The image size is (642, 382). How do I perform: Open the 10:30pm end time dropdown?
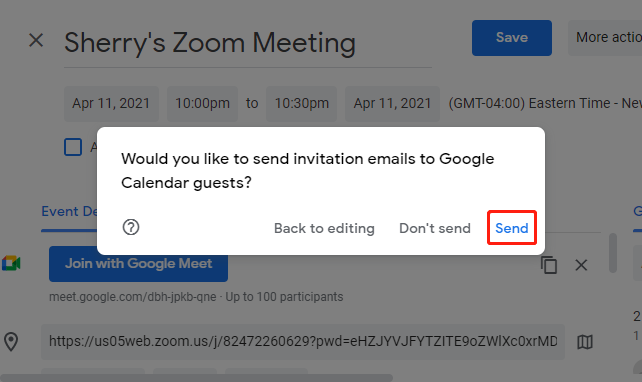(x=301, y=104)
